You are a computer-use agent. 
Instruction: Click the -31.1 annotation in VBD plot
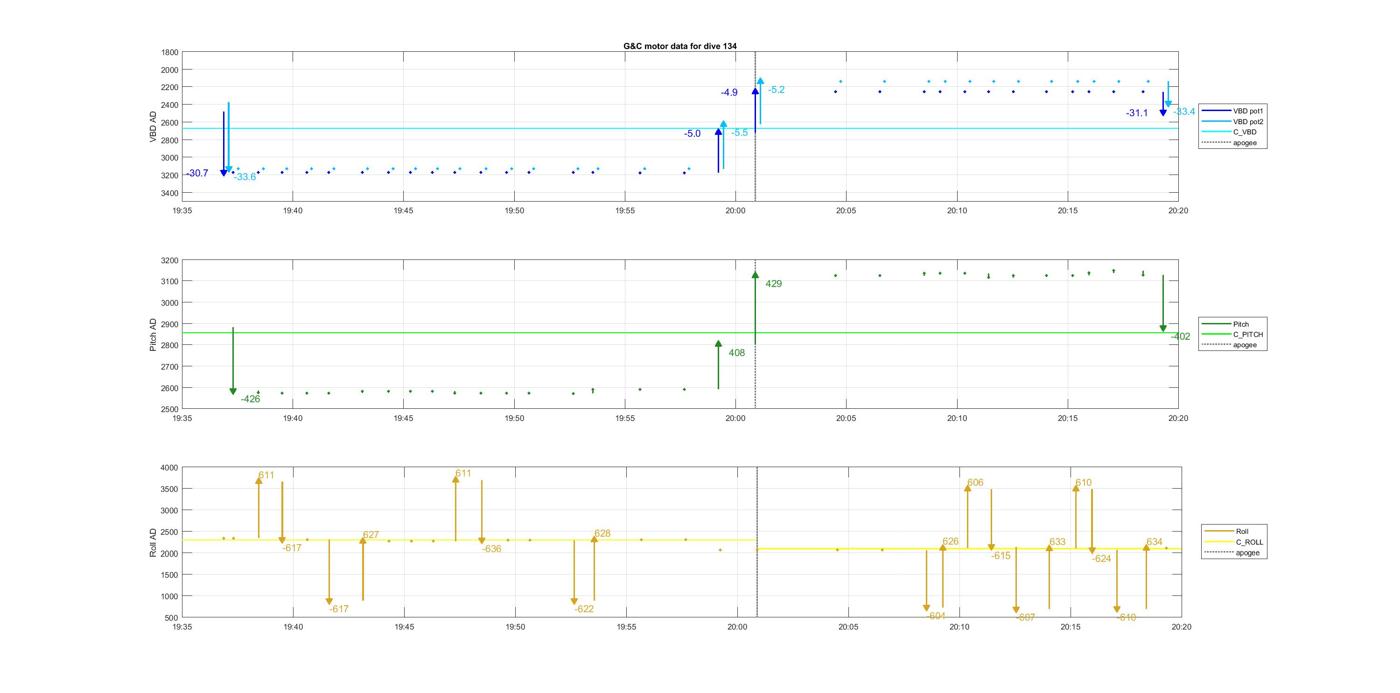(x=1137, y=114)
